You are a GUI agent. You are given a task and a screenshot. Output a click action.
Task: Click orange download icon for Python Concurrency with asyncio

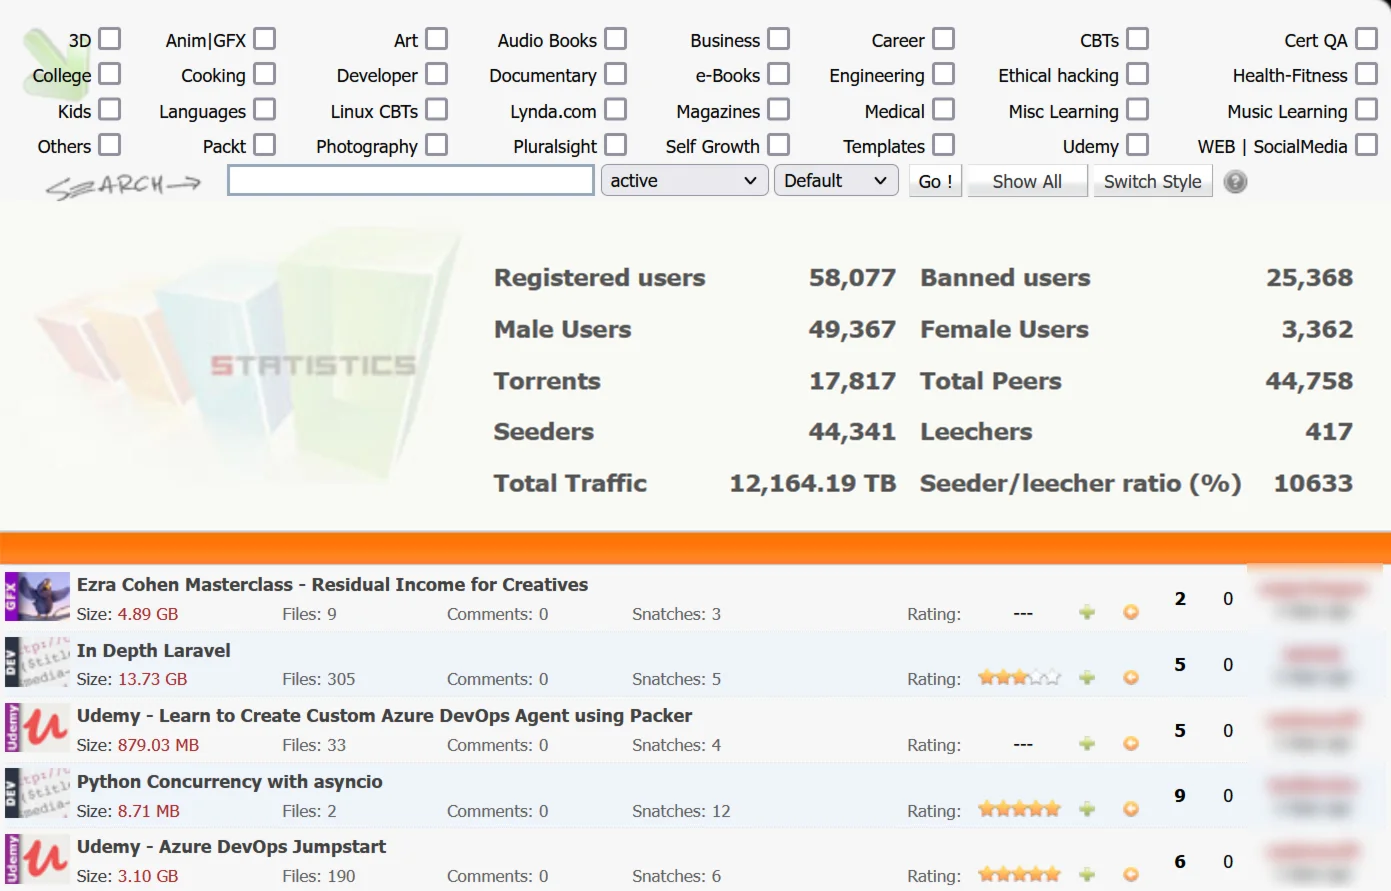tap(1131, 809)
